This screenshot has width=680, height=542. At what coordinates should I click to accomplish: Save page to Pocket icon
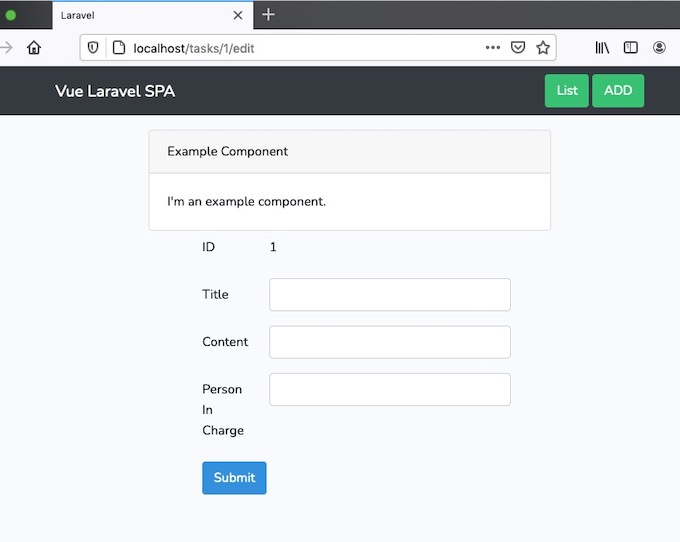[x=518, y=47]
